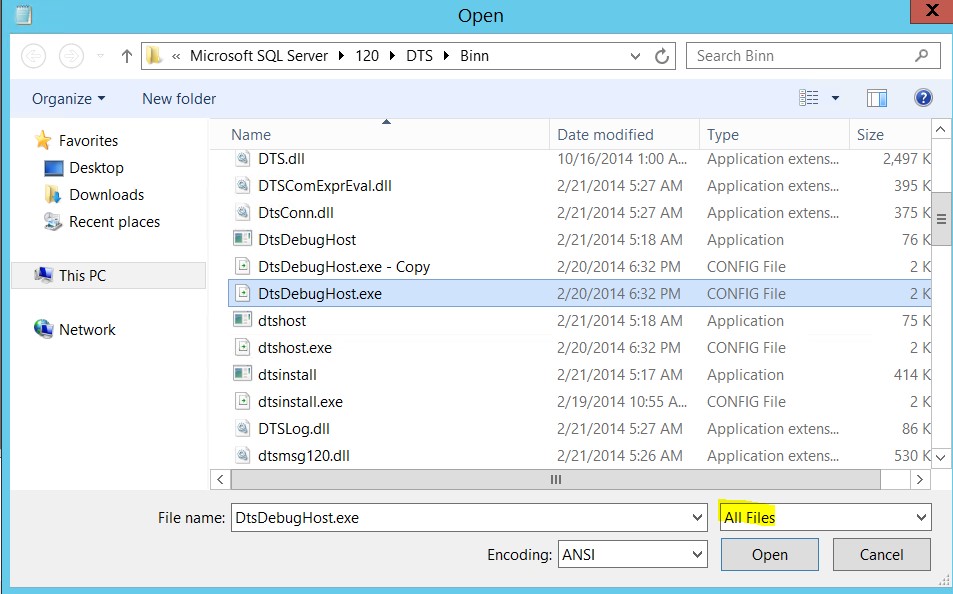Click the Help question mark icon
The height and width of the screenshot is (594, 953).
[x=923, y=98]
